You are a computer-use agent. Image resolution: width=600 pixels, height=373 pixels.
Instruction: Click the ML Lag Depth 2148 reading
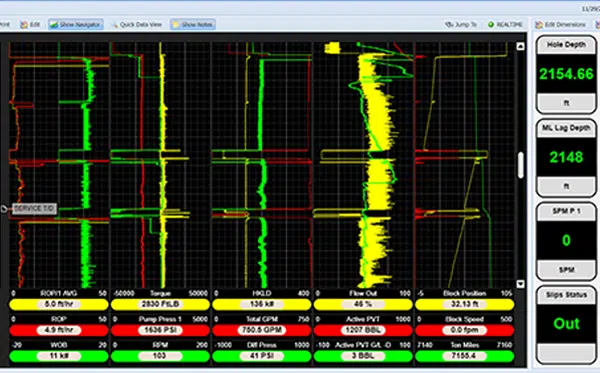pos(566,157)
